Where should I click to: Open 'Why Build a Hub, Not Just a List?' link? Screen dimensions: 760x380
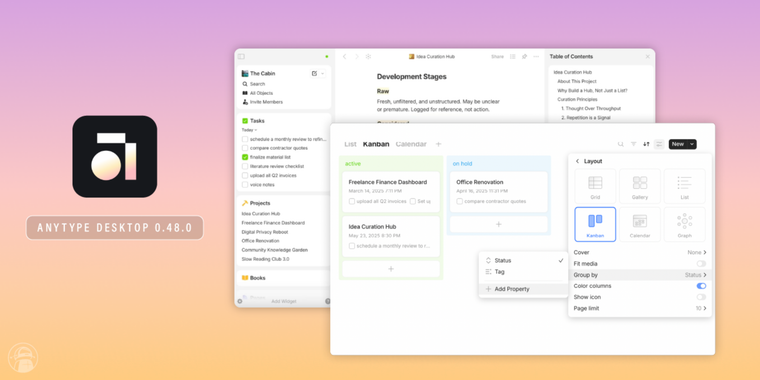[592, 90]
